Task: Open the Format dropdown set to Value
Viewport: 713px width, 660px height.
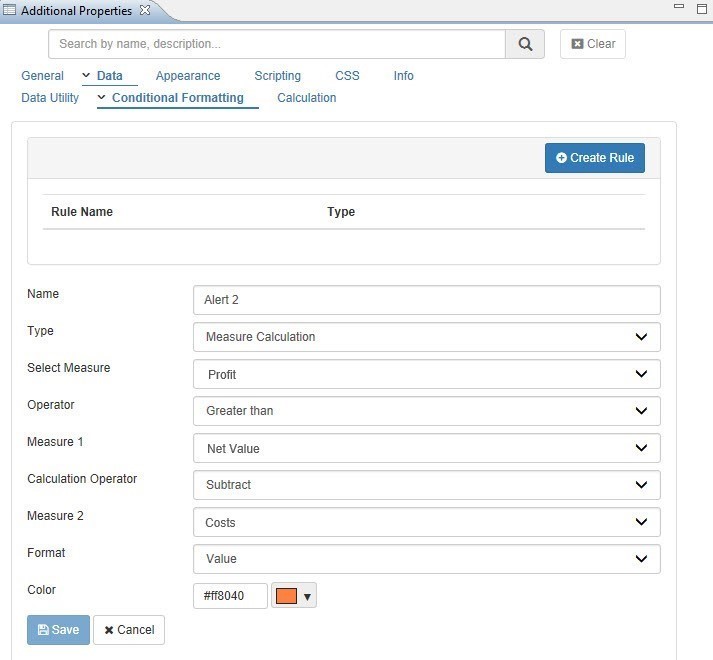Action: point(426,559)
